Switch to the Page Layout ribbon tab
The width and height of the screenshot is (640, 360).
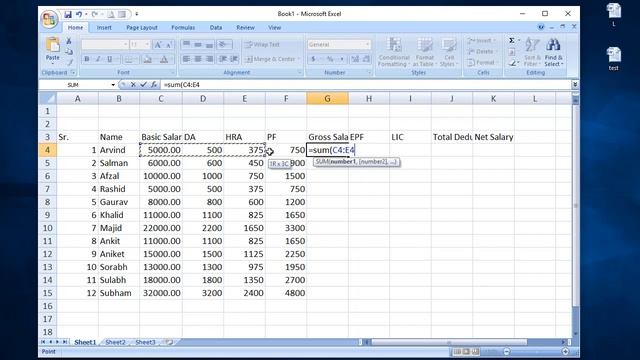point(142,27)
